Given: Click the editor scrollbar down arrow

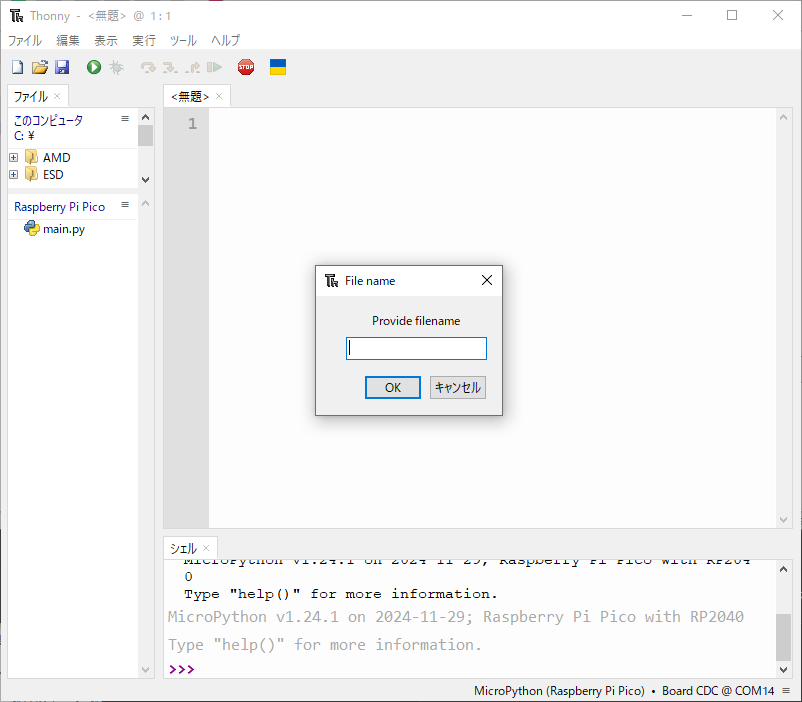Looking at the screenshot, I should pyautogui.click(x=783, y=520).
